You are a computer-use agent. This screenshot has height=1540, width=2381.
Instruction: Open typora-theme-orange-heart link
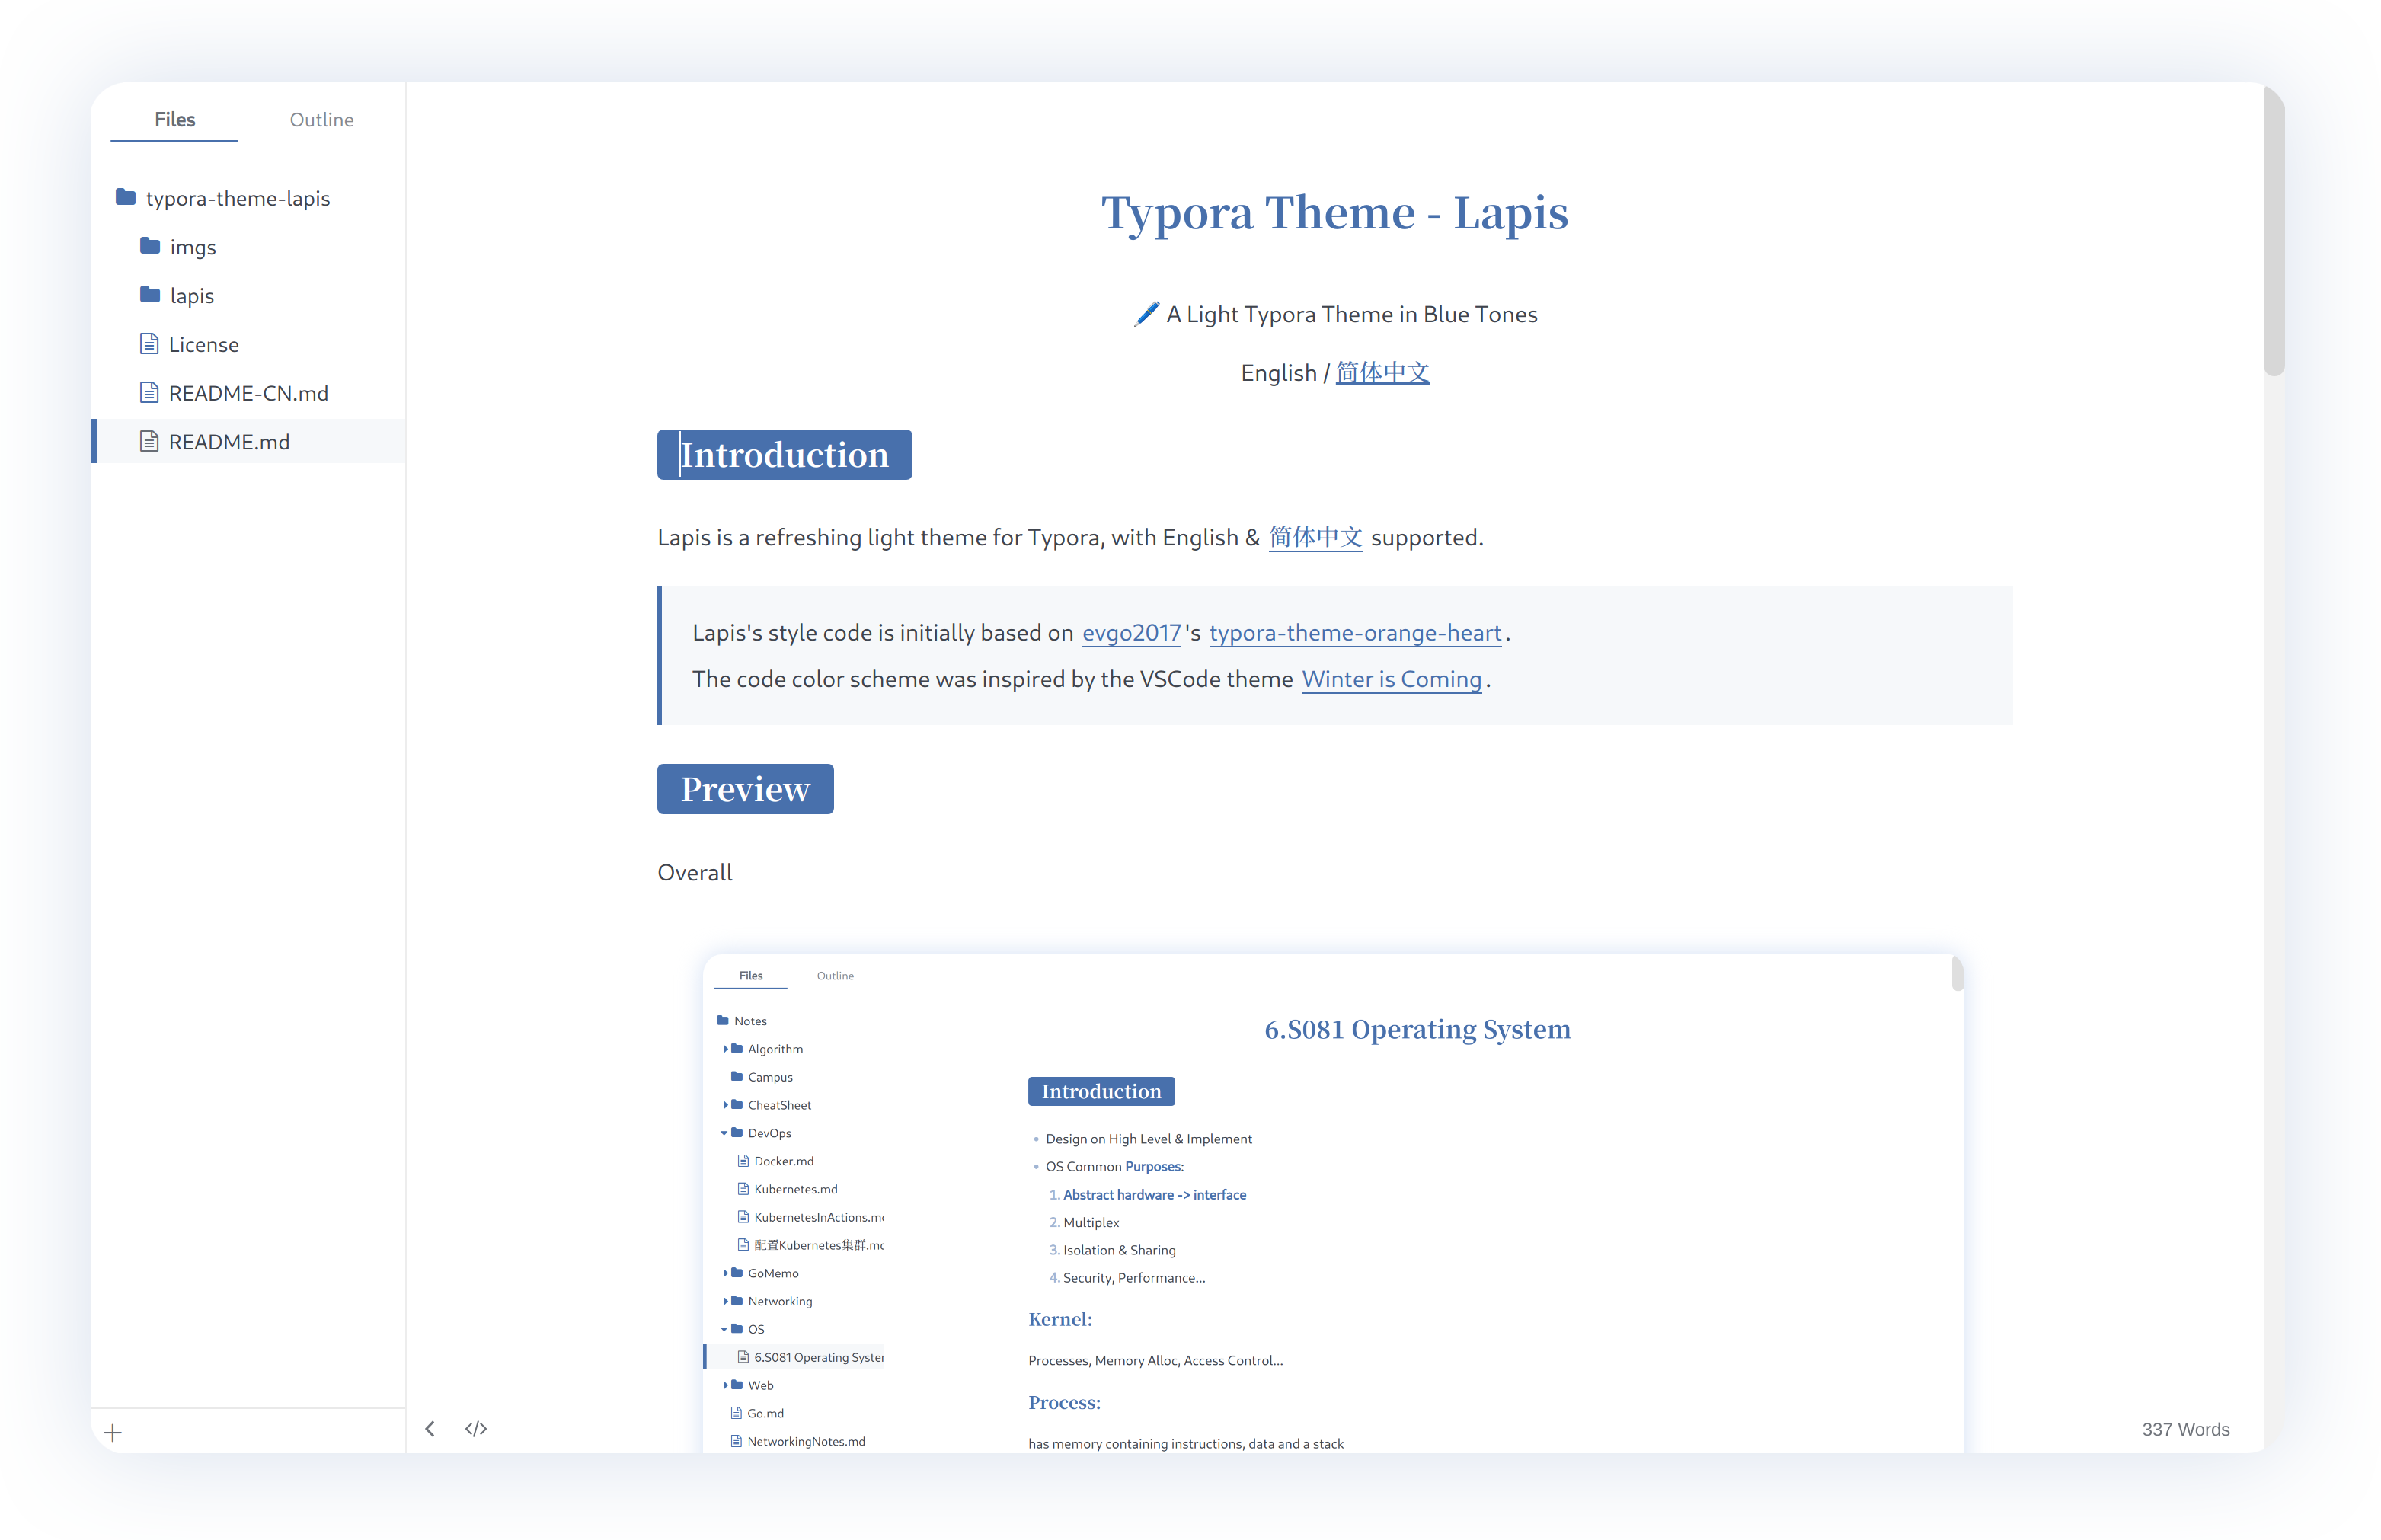(x=1355, y=633)
